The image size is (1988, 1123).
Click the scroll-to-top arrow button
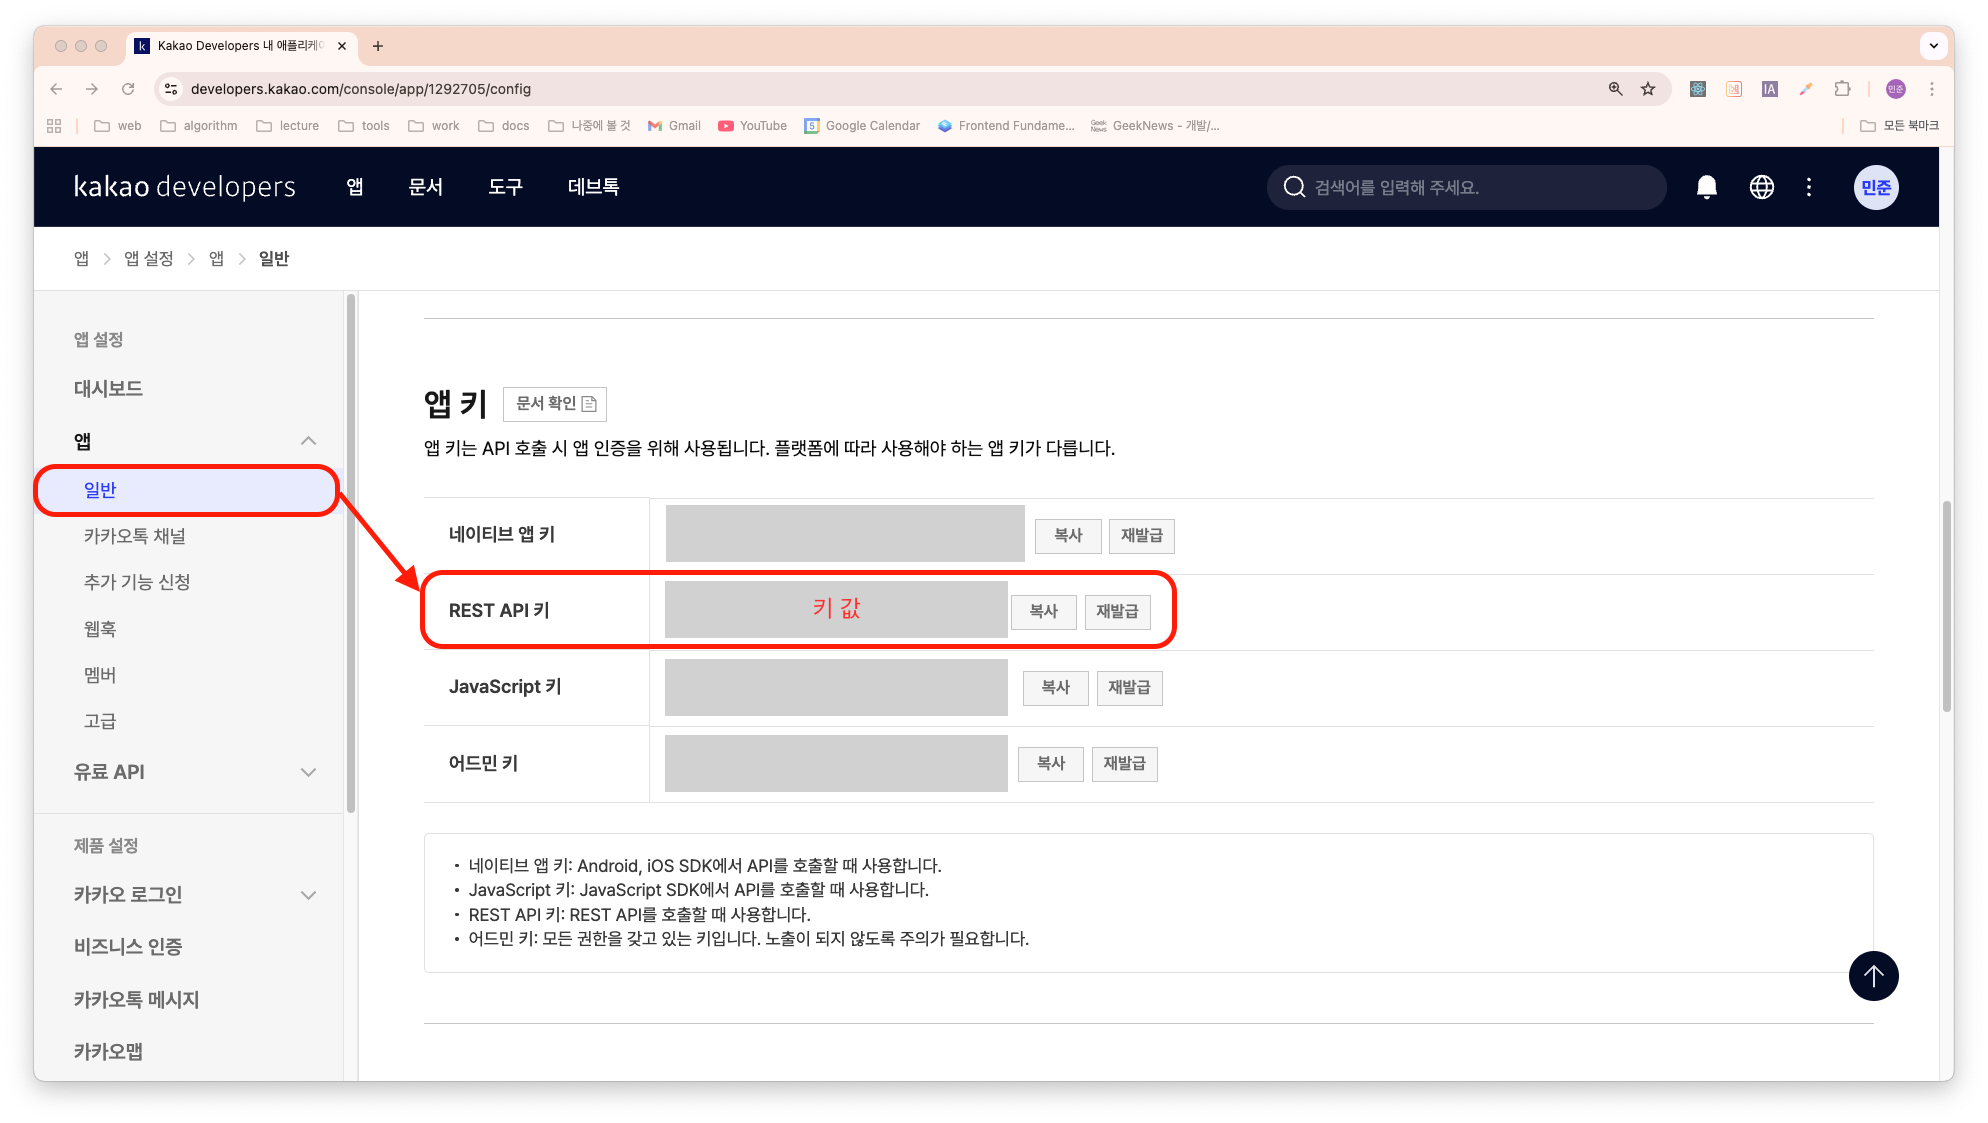tap(1873, 976)
